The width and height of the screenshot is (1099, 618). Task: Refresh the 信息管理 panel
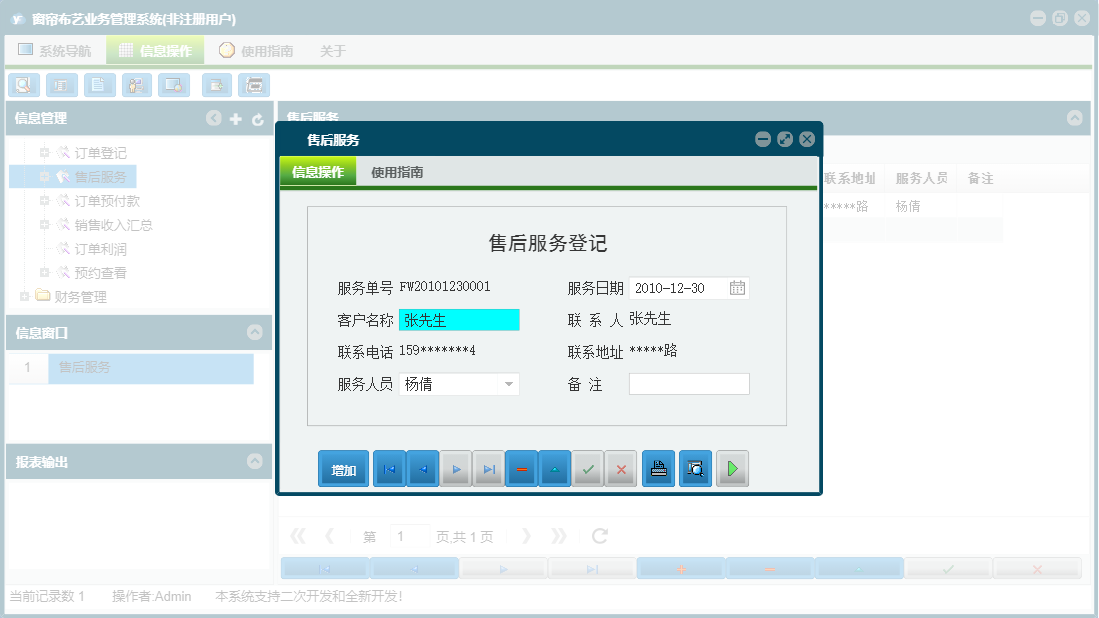258,118
